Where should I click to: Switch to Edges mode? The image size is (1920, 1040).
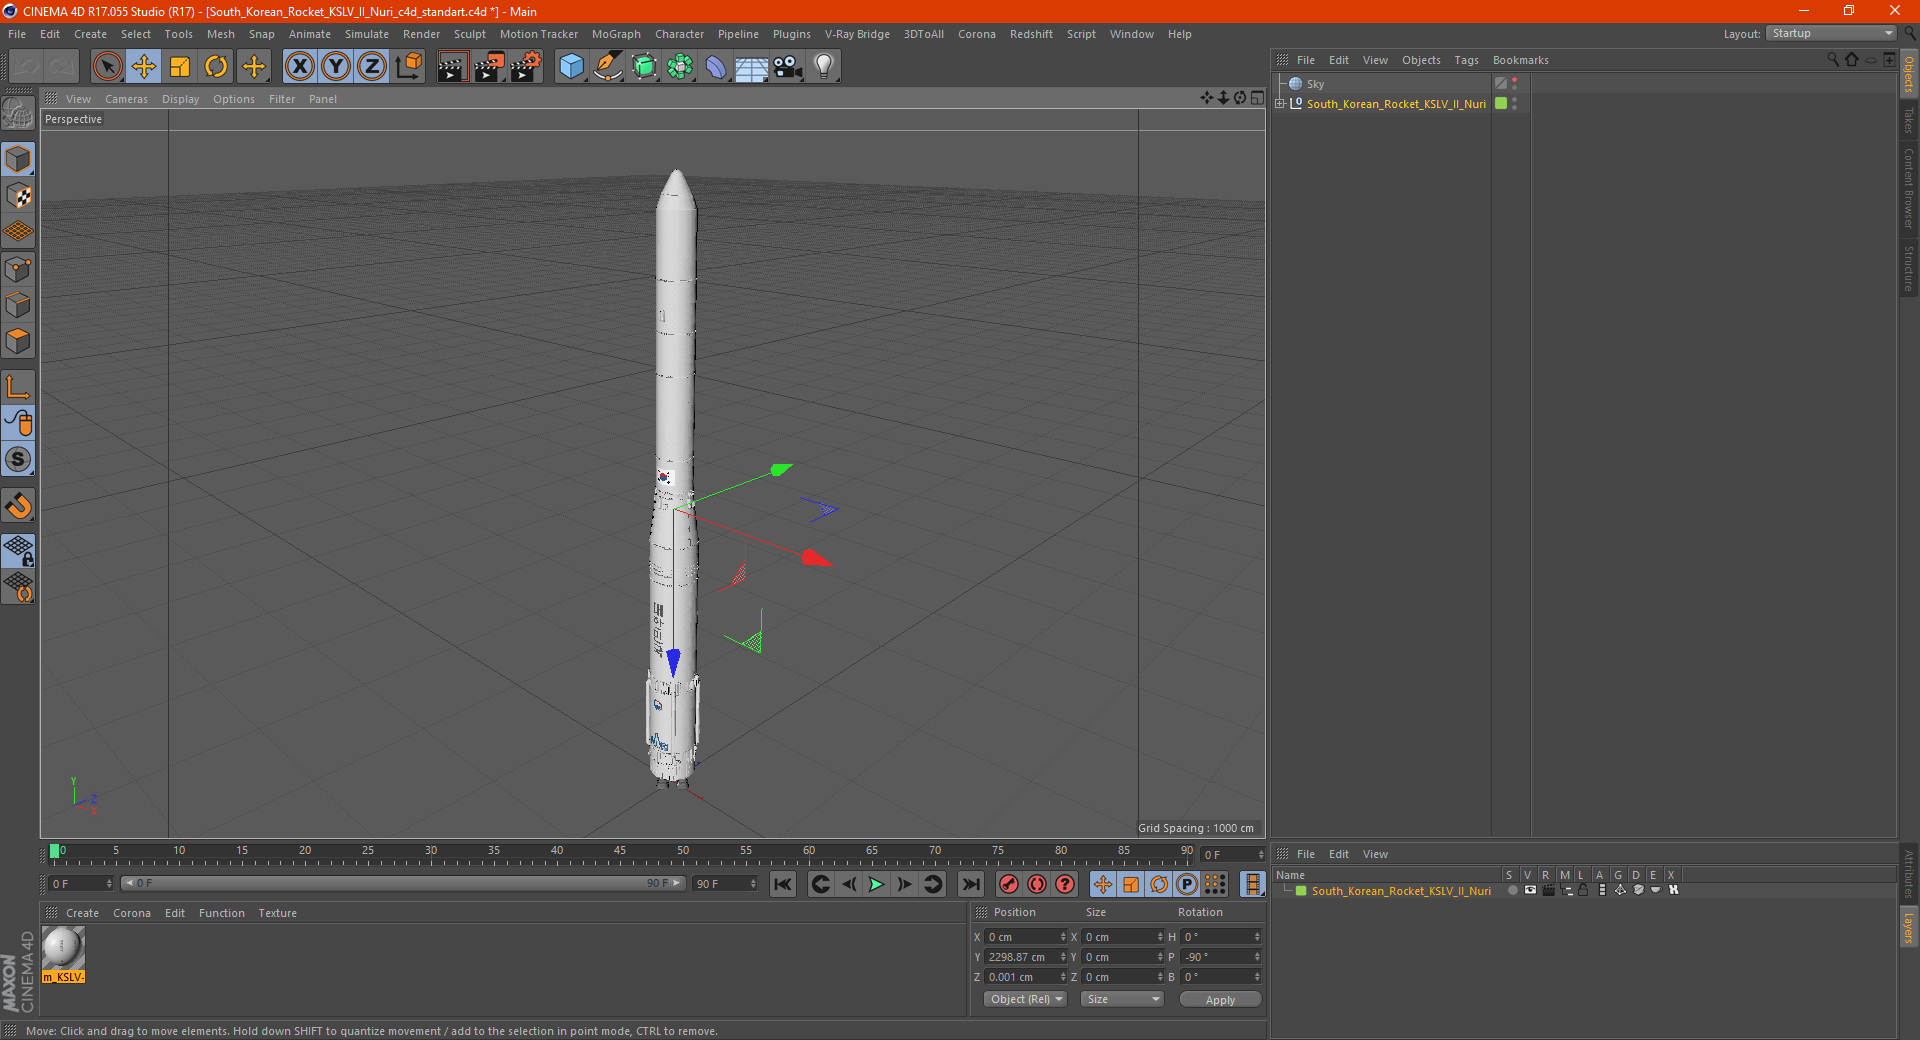click(x=19, y=305)
